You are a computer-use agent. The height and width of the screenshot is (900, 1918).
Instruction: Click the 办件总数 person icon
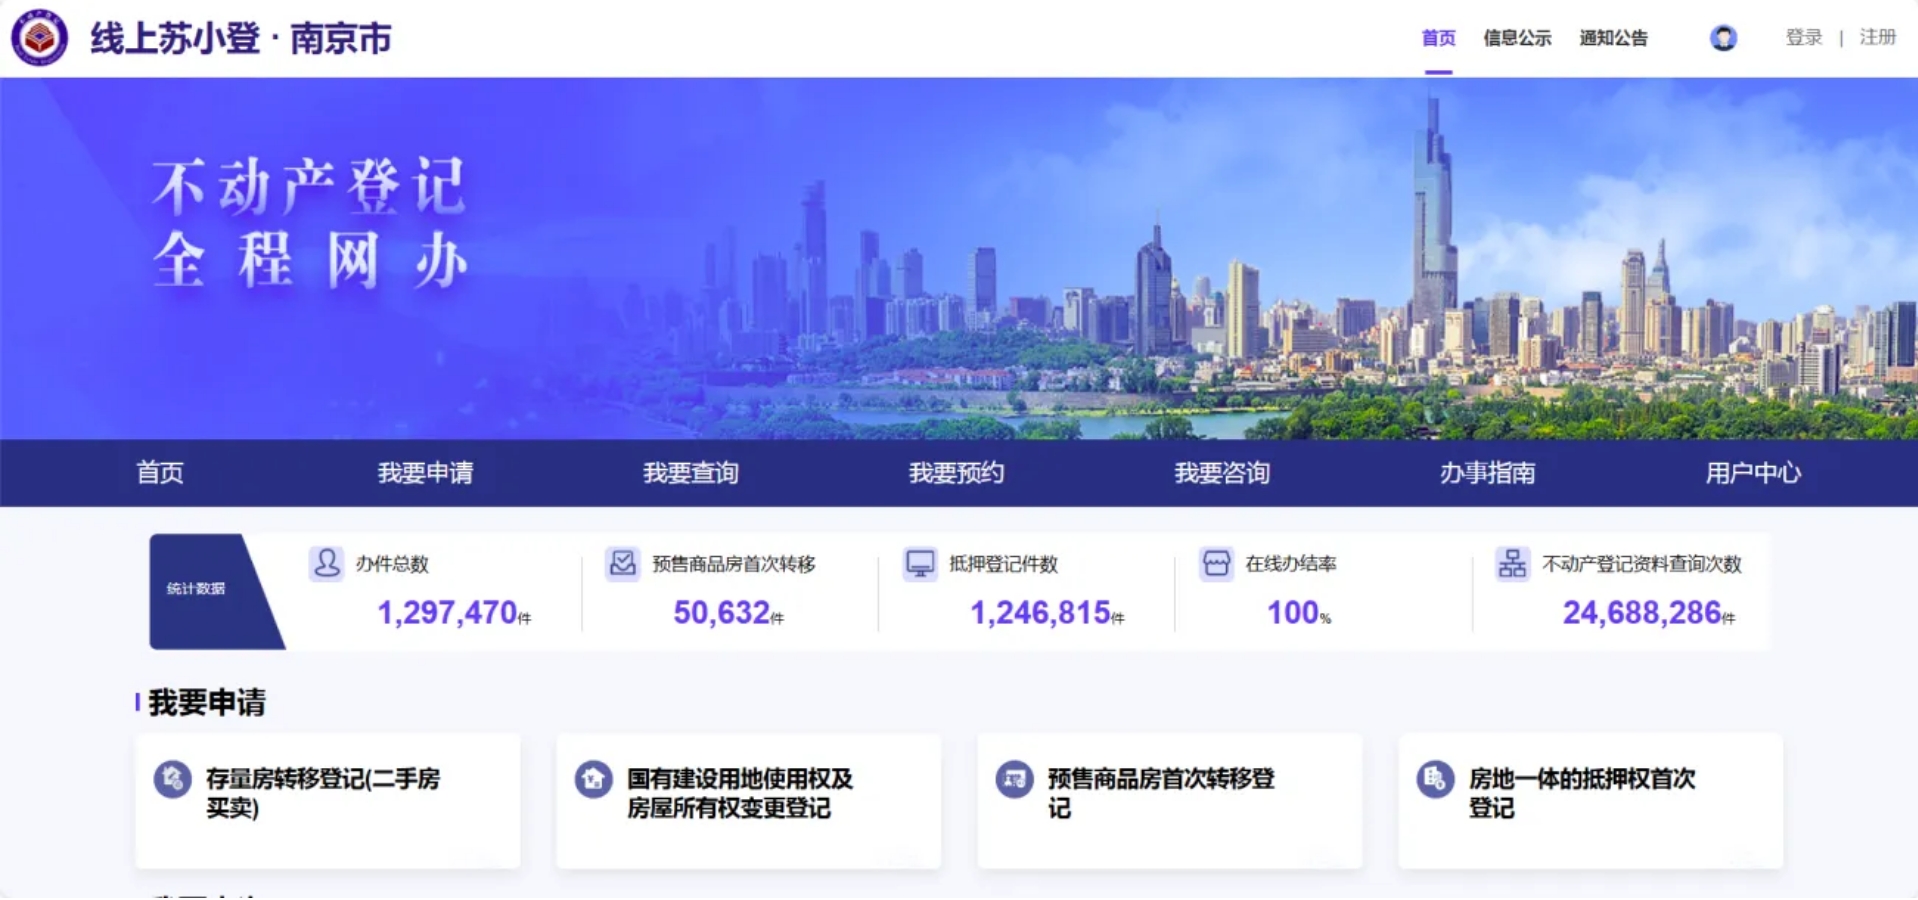coord(326,563)
